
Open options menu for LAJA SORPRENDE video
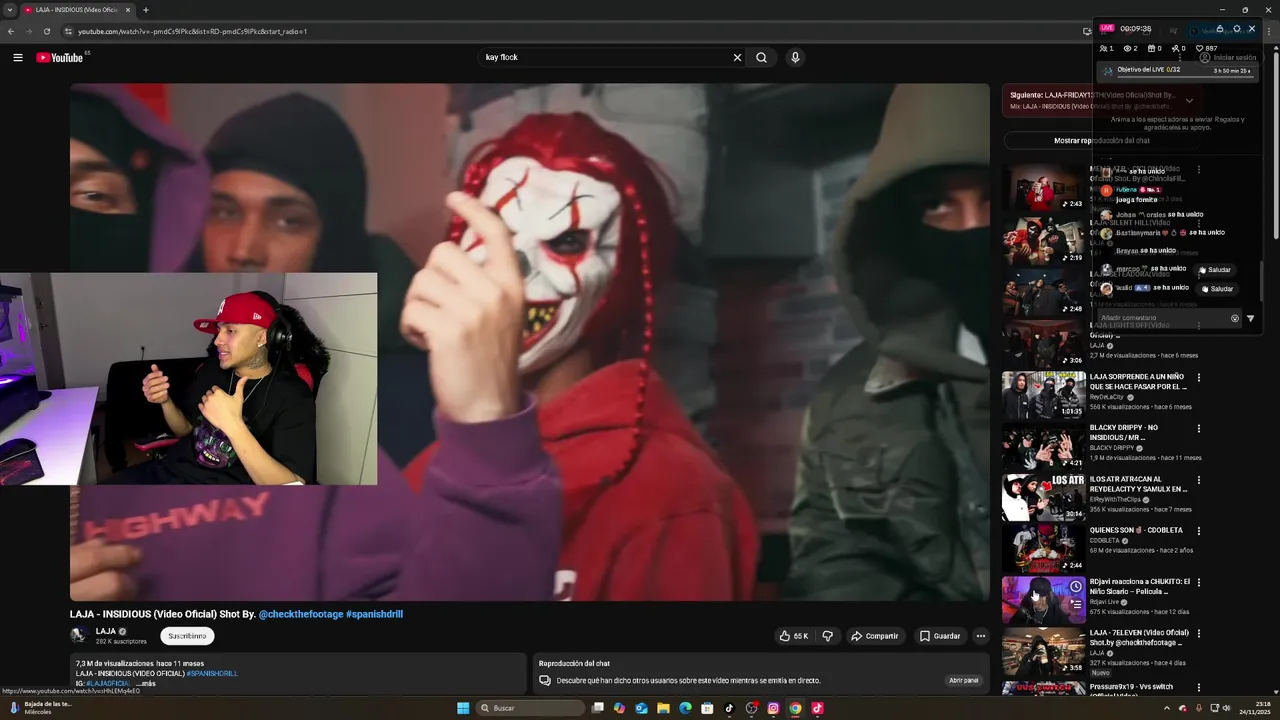click(x=1199, y=377)
